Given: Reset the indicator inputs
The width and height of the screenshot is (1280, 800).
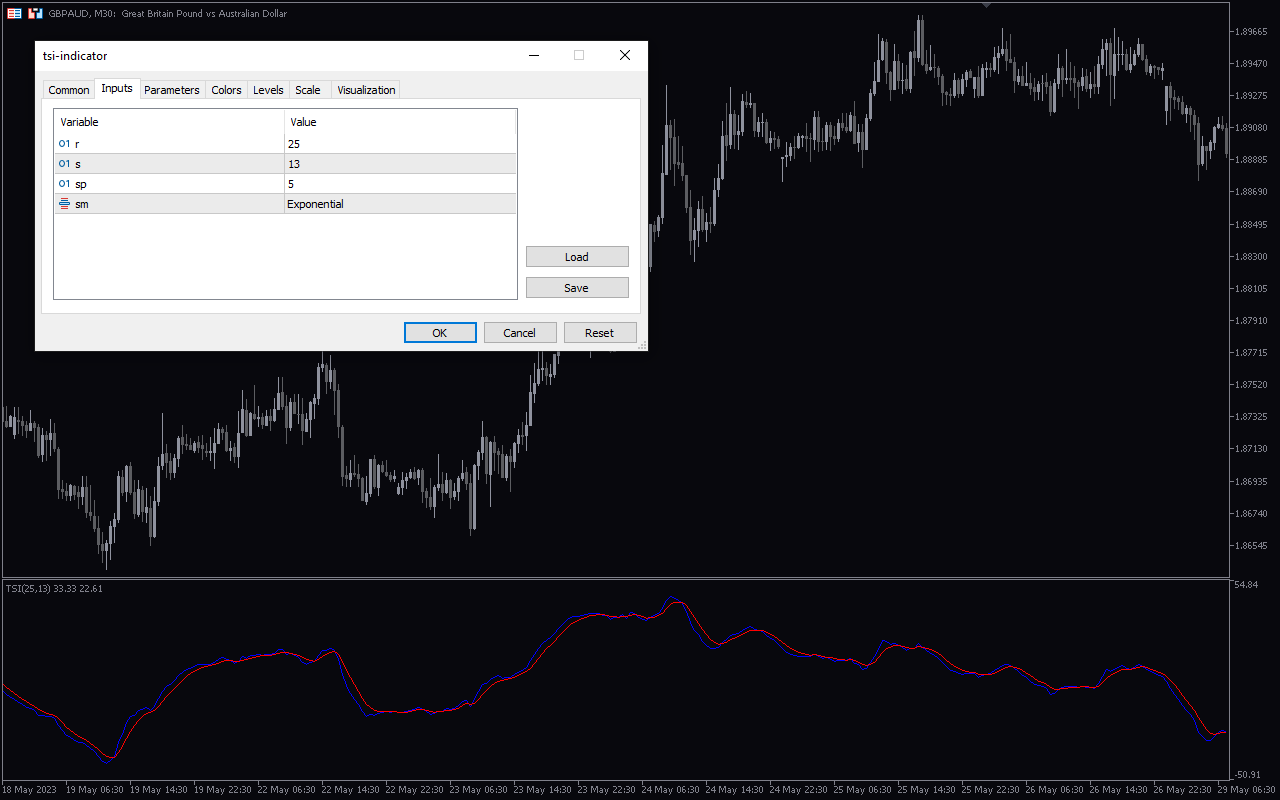Looking at the screenshot, I should pyautogui.click(x=600, y=333).
